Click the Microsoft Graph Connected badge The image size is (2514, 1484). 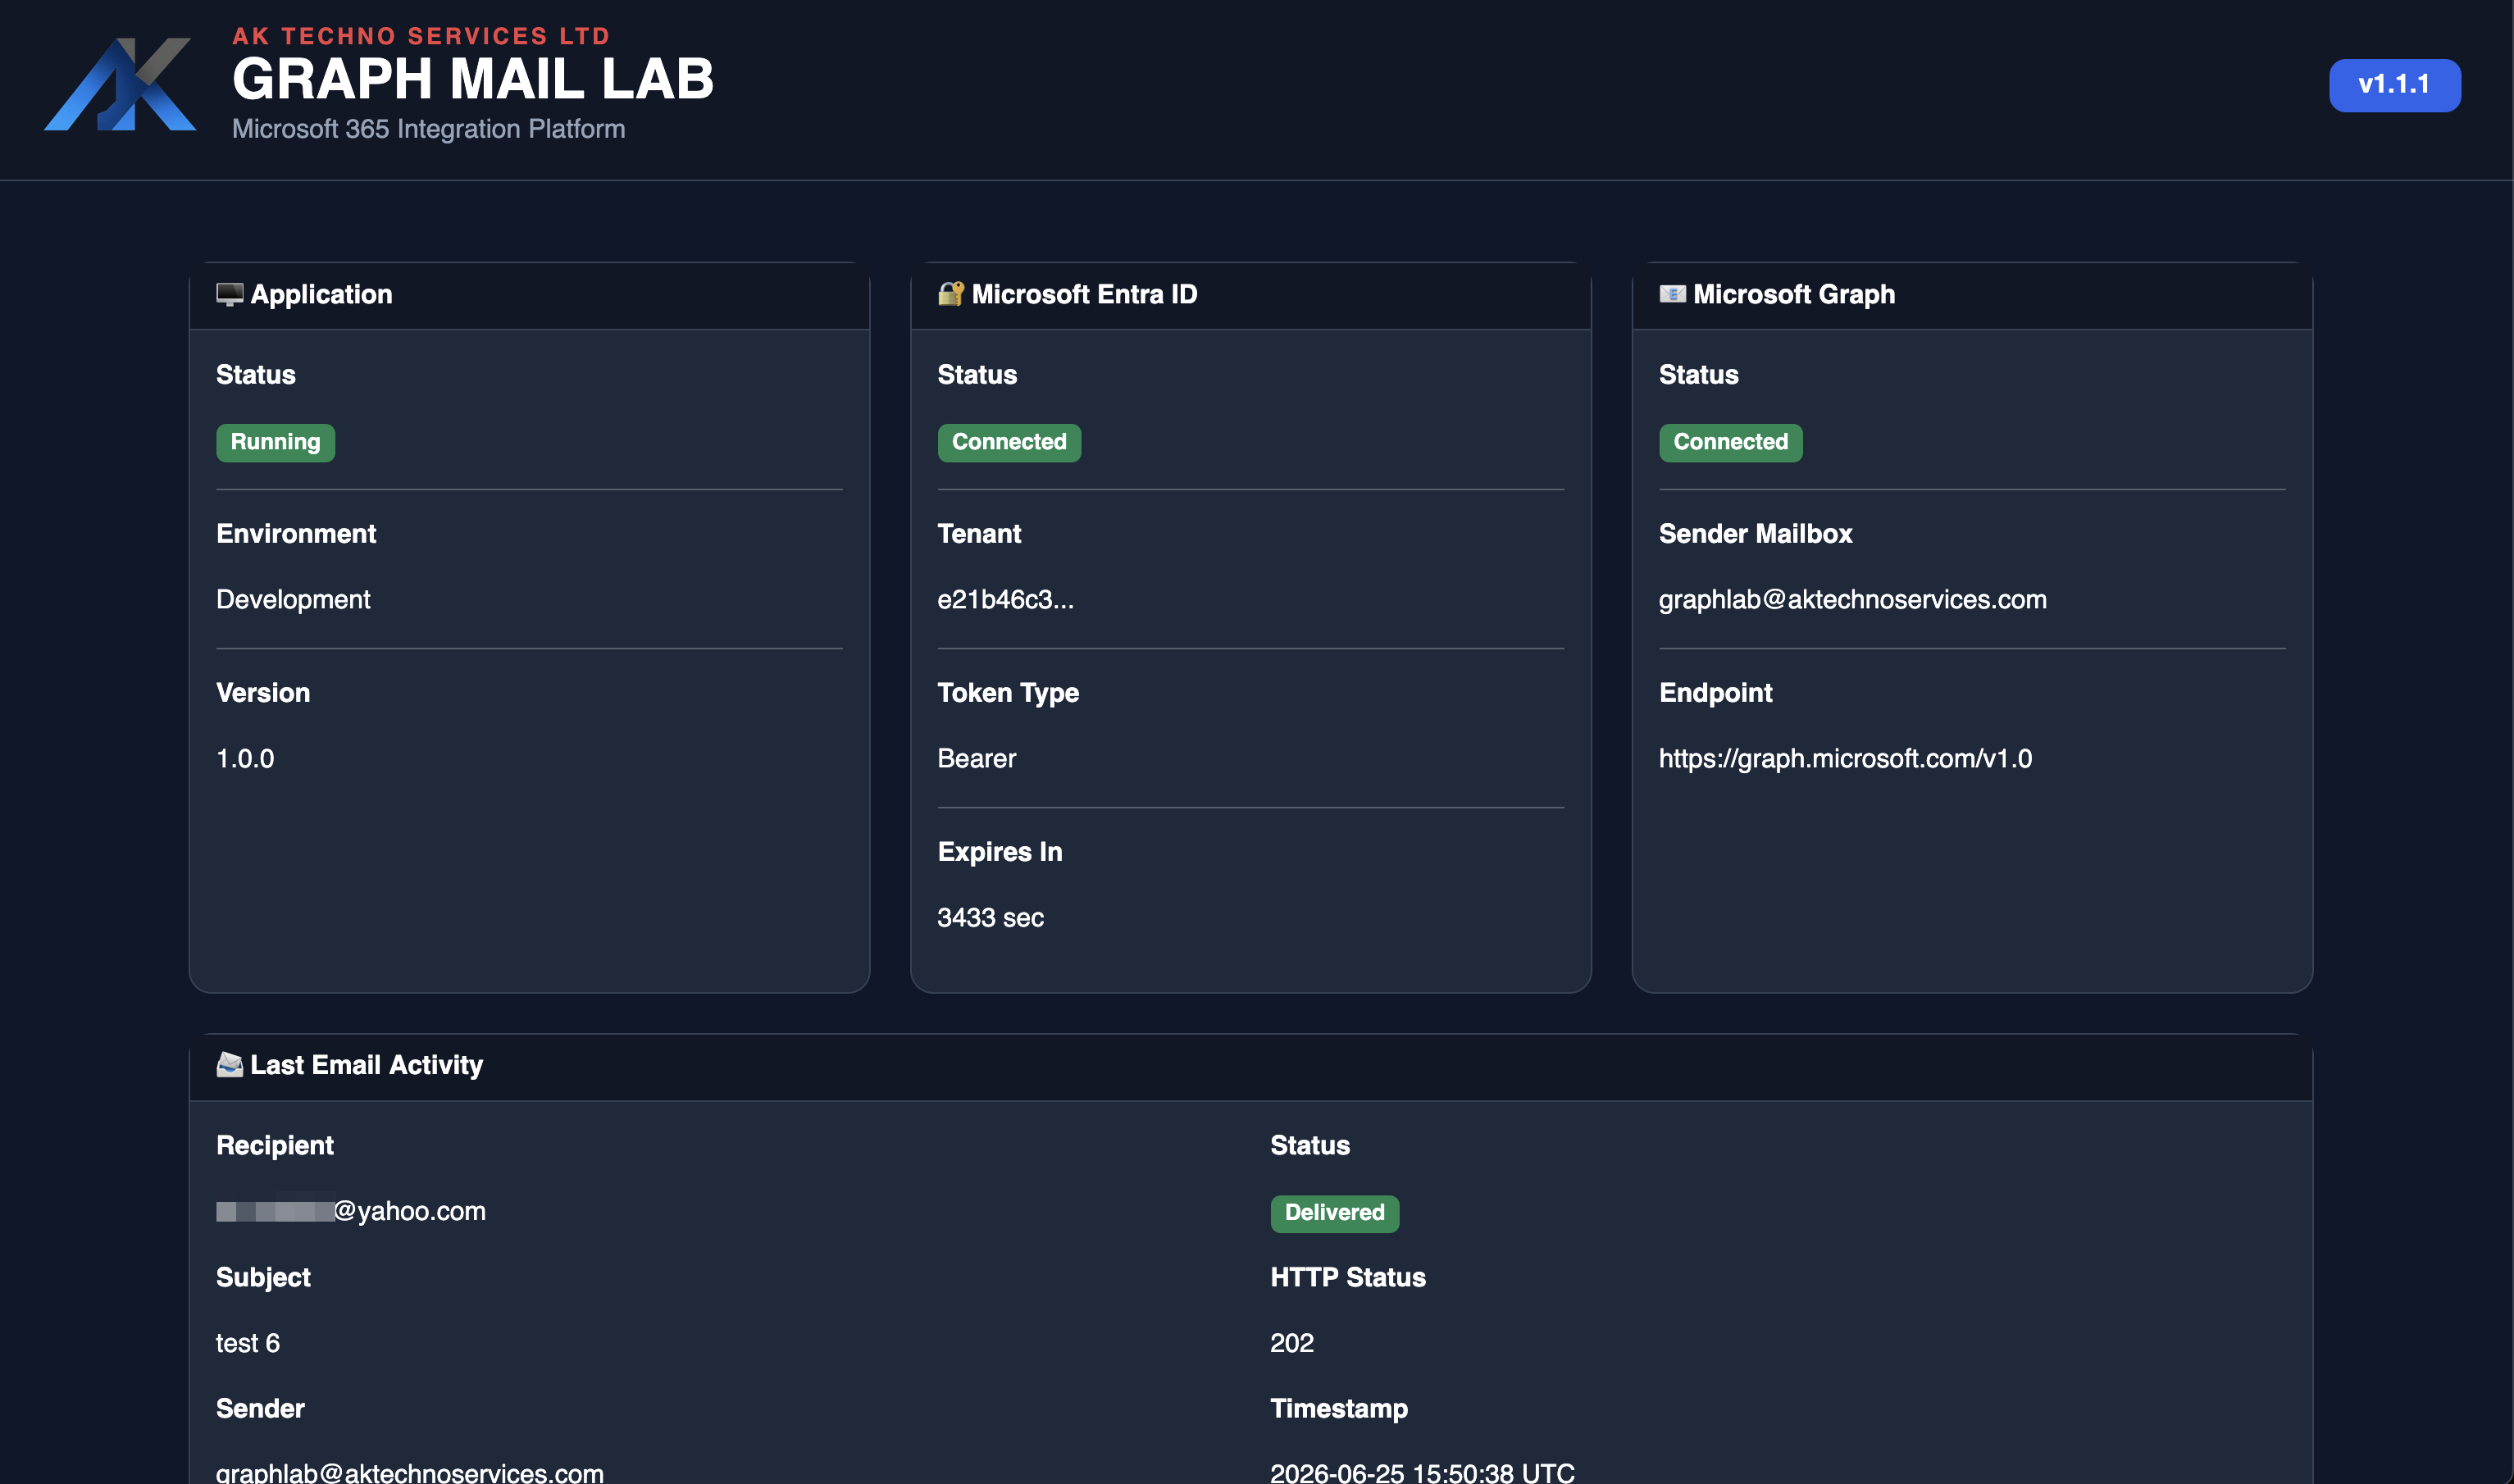click(1730, 442)
